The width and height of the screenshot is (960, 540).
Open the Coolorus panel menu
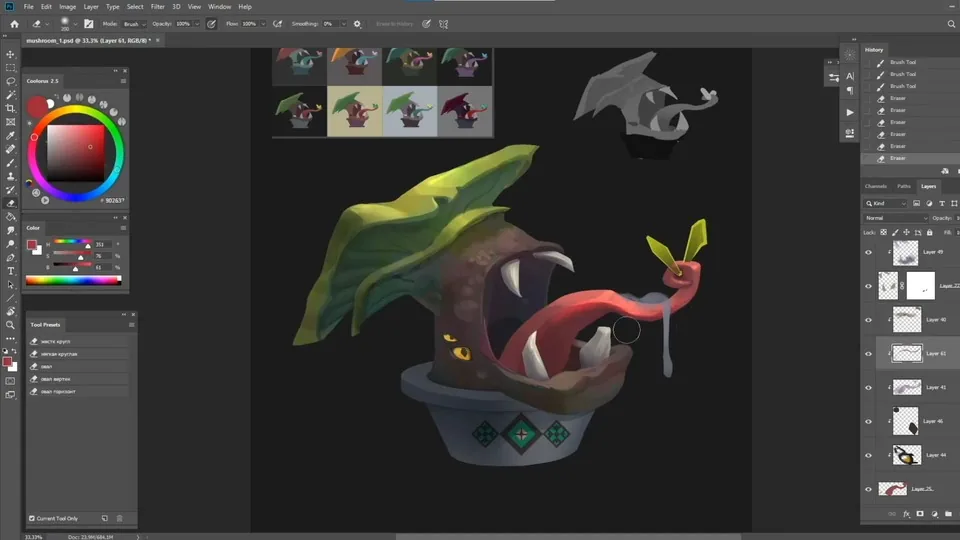(x=123, y=81)
